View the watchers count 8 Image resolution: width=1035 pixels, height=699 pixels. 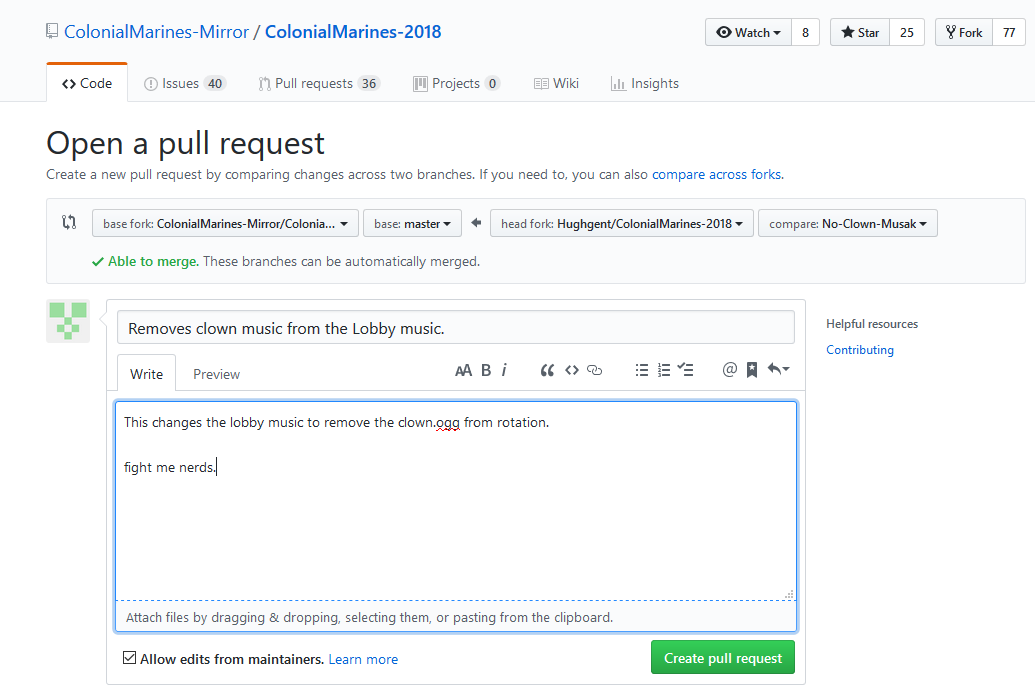[x=805, y=32]
